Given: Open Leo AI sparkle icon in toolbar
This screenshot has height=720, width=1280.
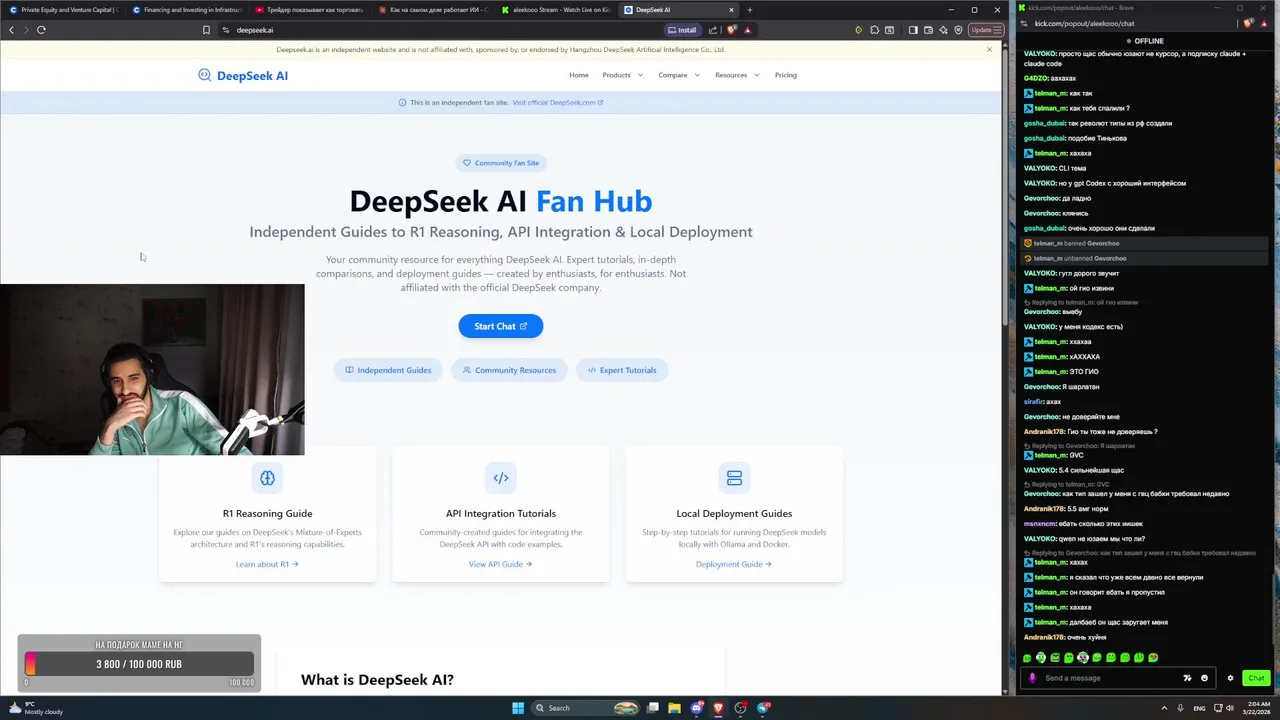Looking at the screenshot, I should click(x=943, y=30).
